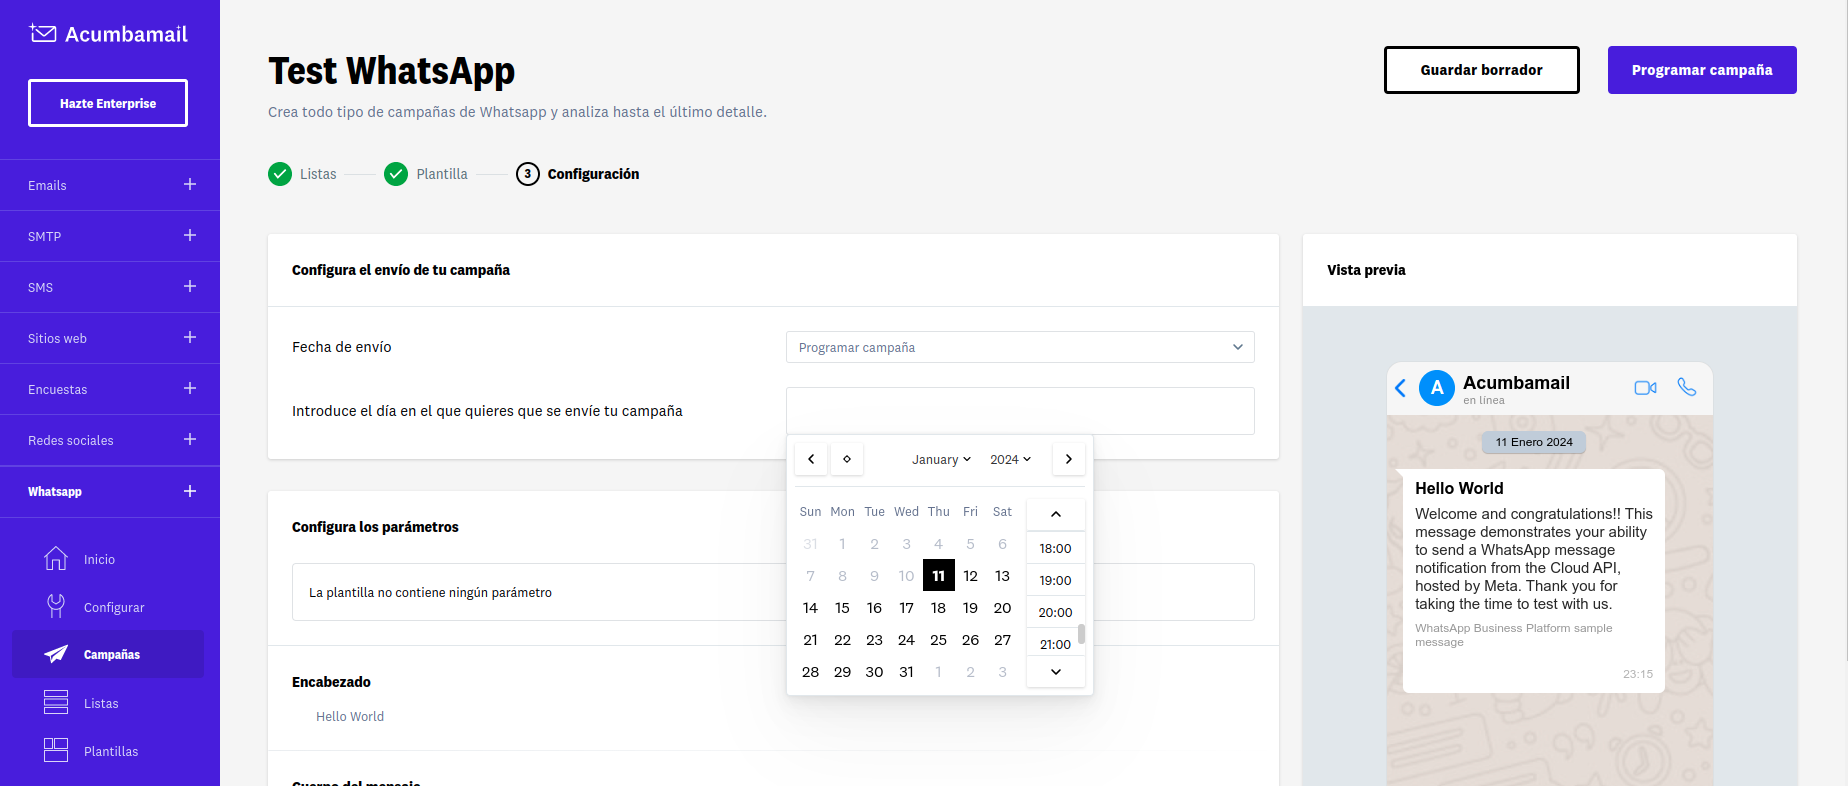Open Campañas paper plane icon

[56, 654]
